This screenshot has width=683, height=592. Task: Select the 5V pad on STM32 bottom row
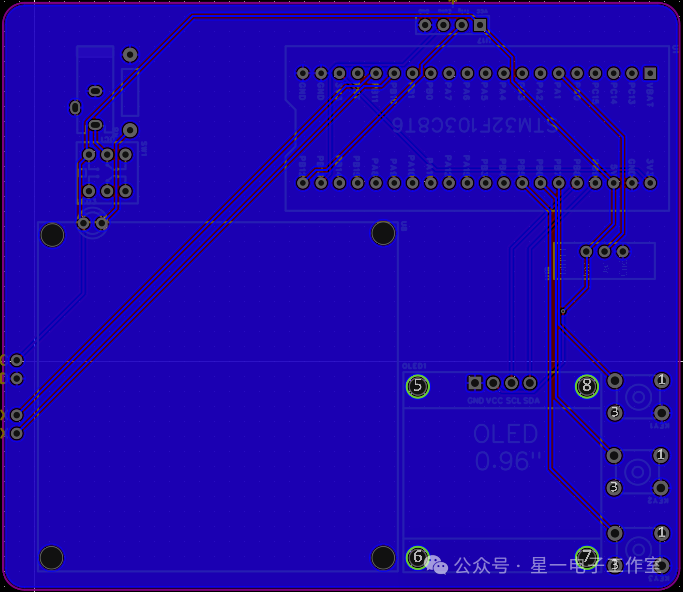coord(613,183)
